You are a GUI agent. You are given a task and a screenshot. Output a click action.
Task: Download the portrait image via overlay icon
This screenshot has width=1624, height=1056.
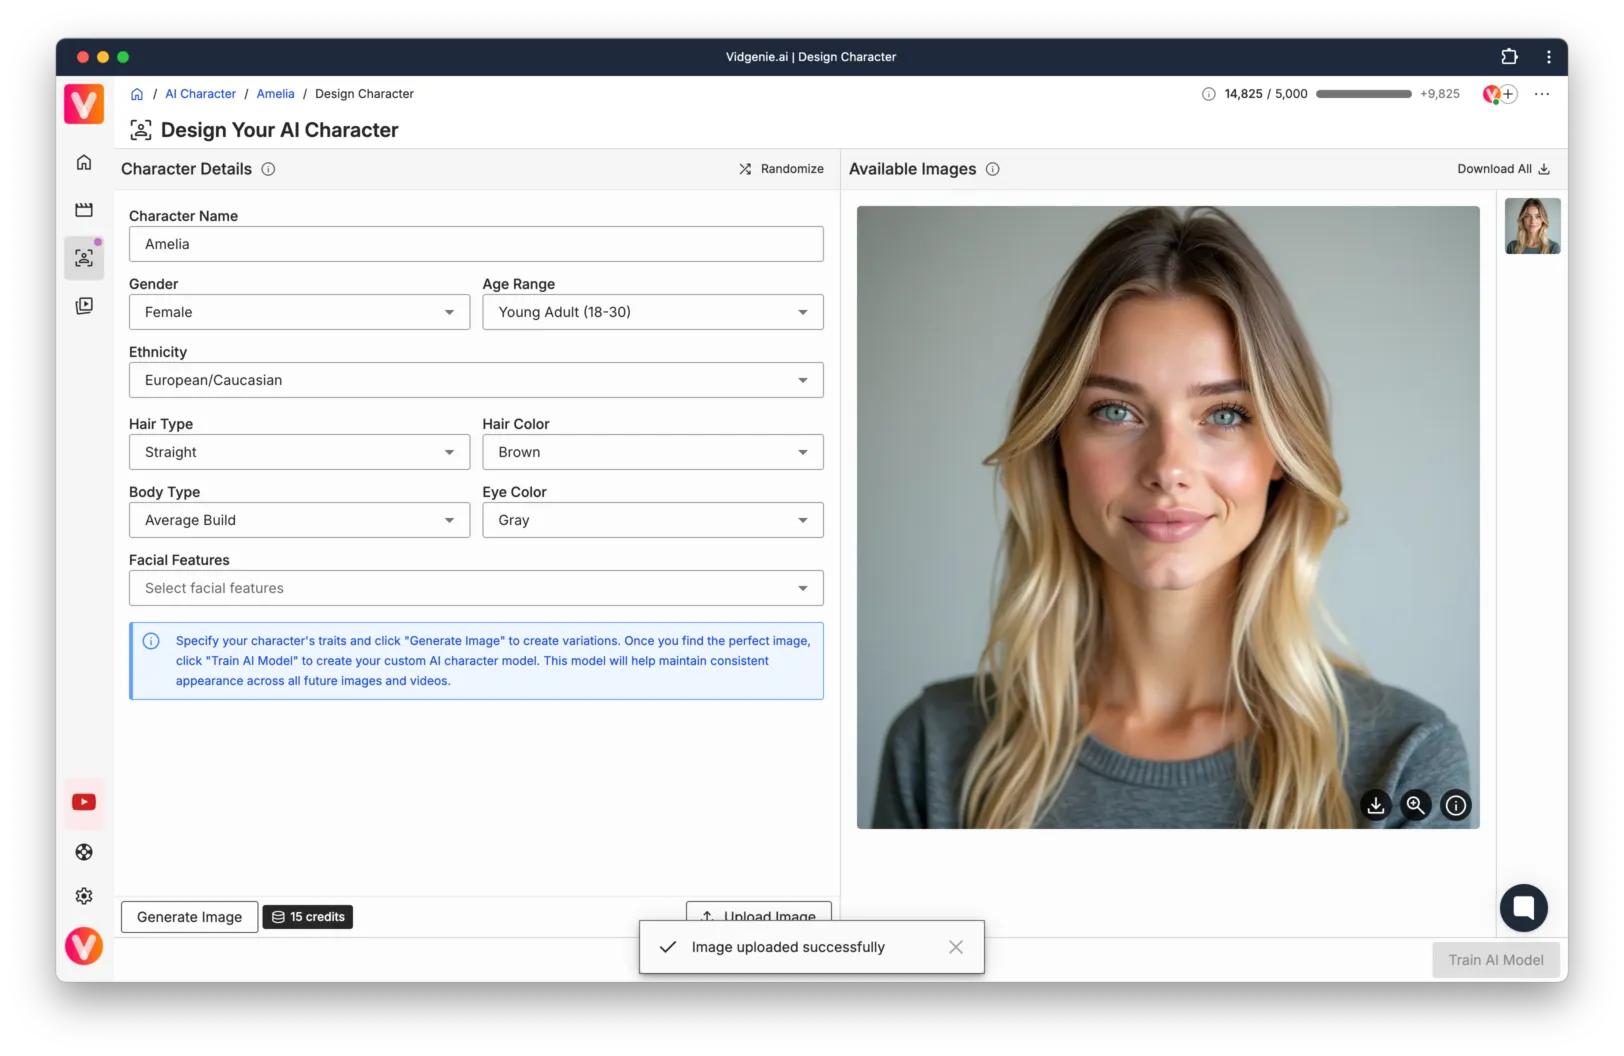pyautogui.click(x=1376, y=805)
